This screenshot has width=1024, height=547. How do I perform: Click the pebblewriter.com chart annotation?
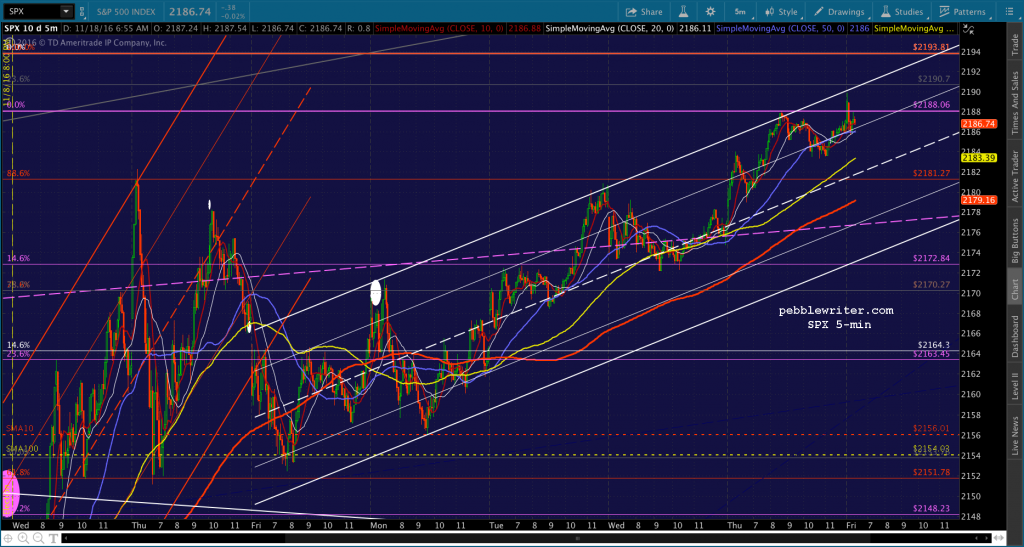[x=836, y=311]
